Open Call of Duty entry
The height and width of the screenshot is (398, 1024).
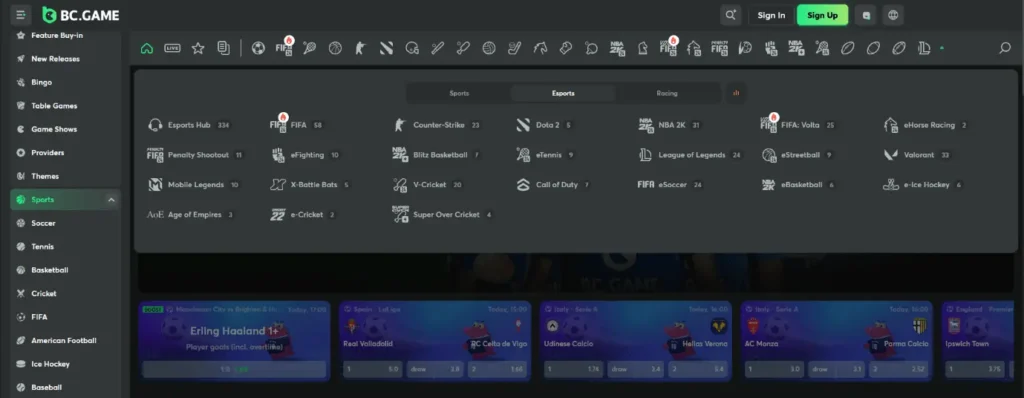pyautogui.click(x=553, y=185)
